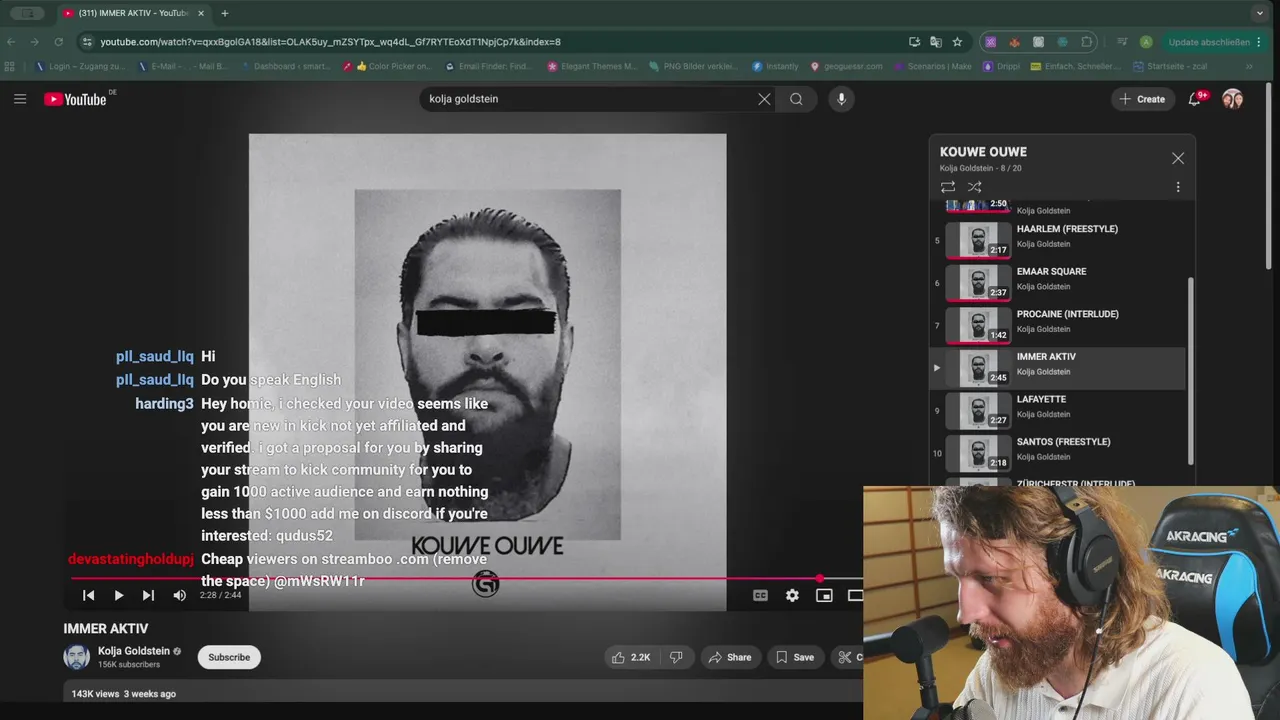Screen dimensions: 1280x720
Task: Open the notifications bell
Action: 1195,99
